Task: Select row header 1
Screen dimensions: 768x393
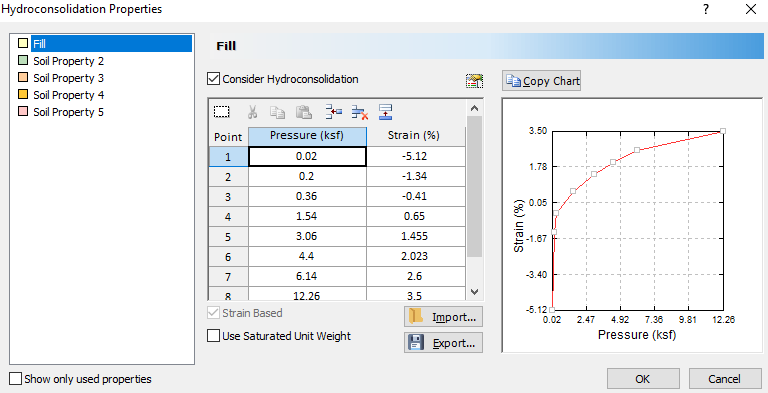Action: coord(228,156)
